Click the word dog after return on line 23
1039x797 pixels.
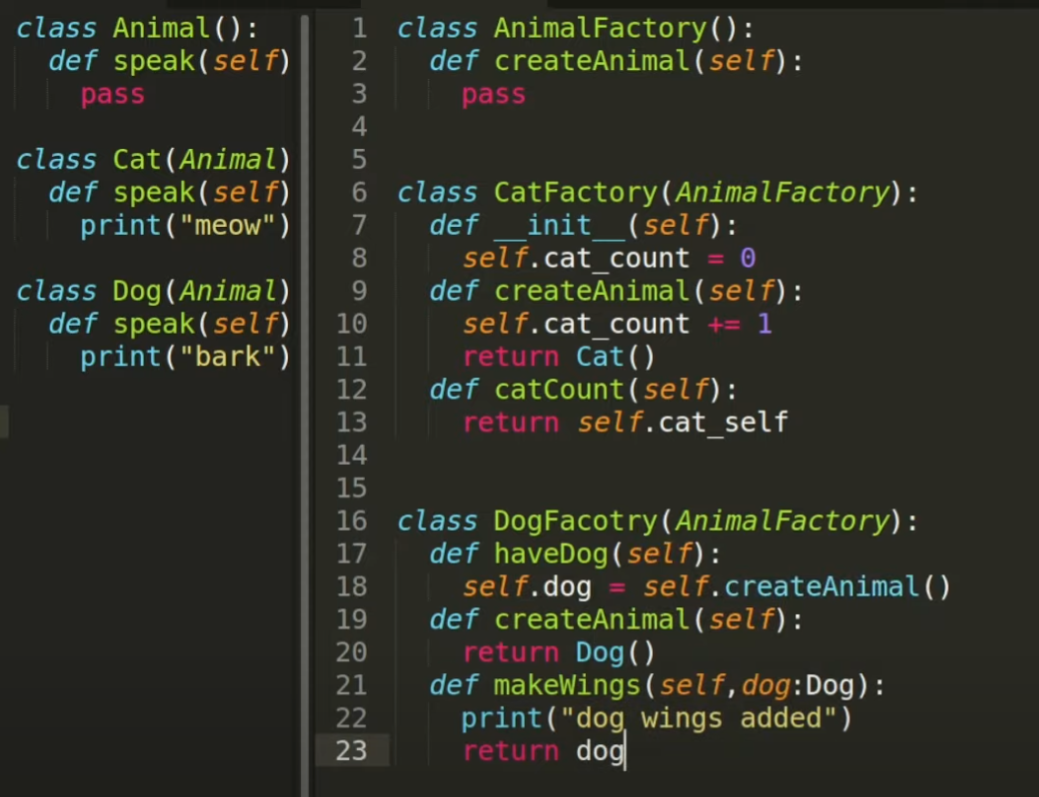(600, 751)
